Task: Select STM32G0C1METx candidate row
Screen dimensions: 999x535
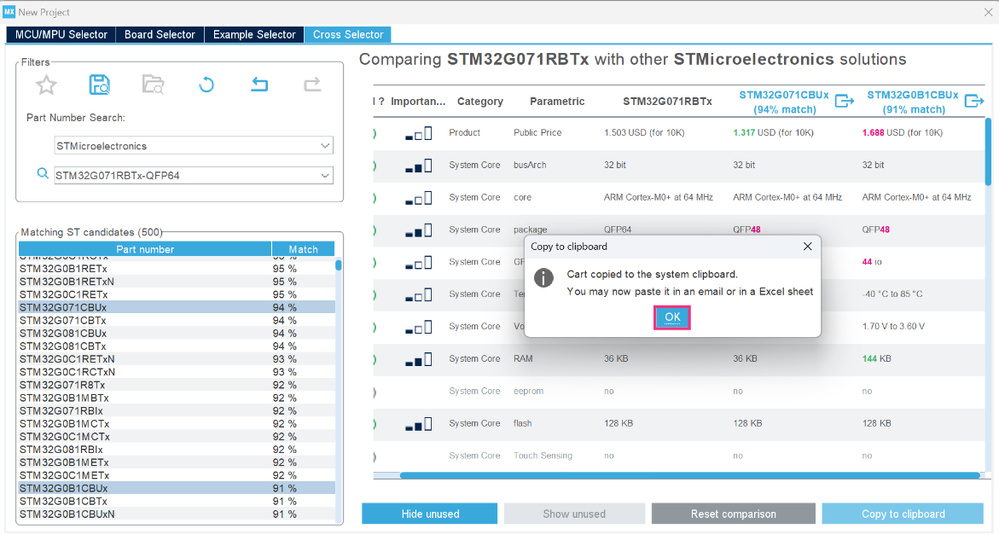Action: 176,475
